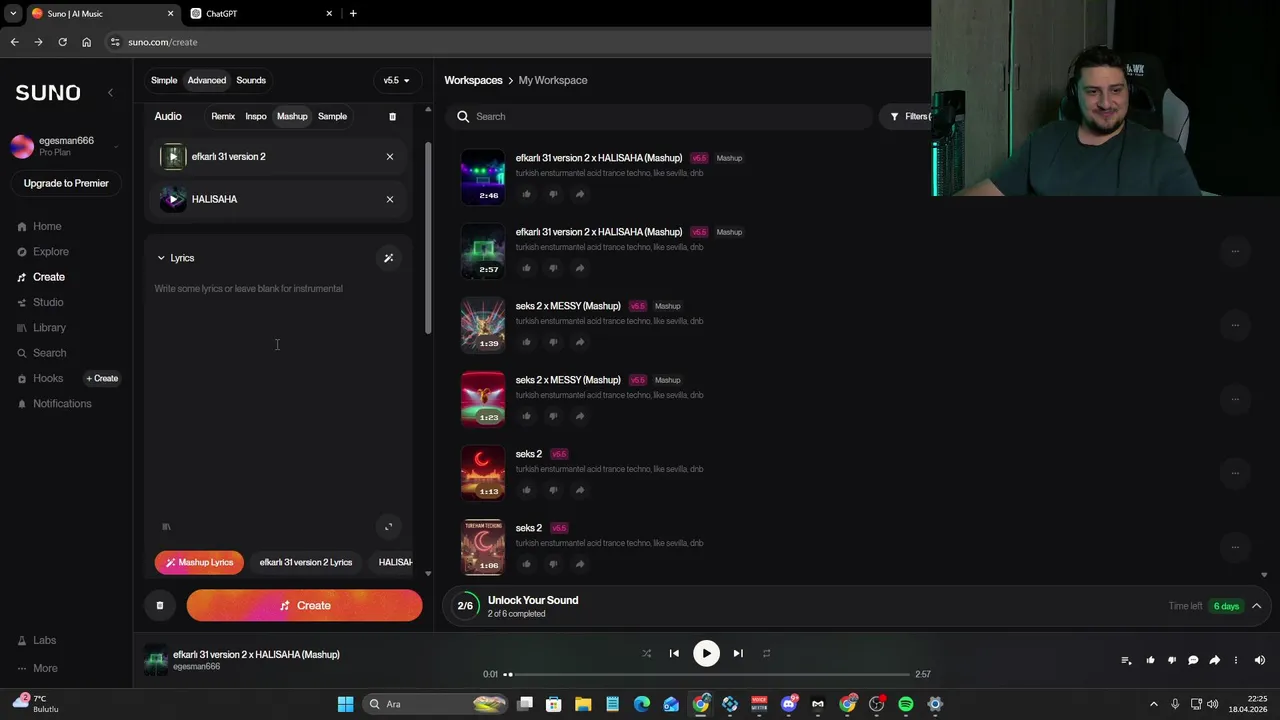Play the efkarlı 31 version 2 source clip

pos(173,157)
